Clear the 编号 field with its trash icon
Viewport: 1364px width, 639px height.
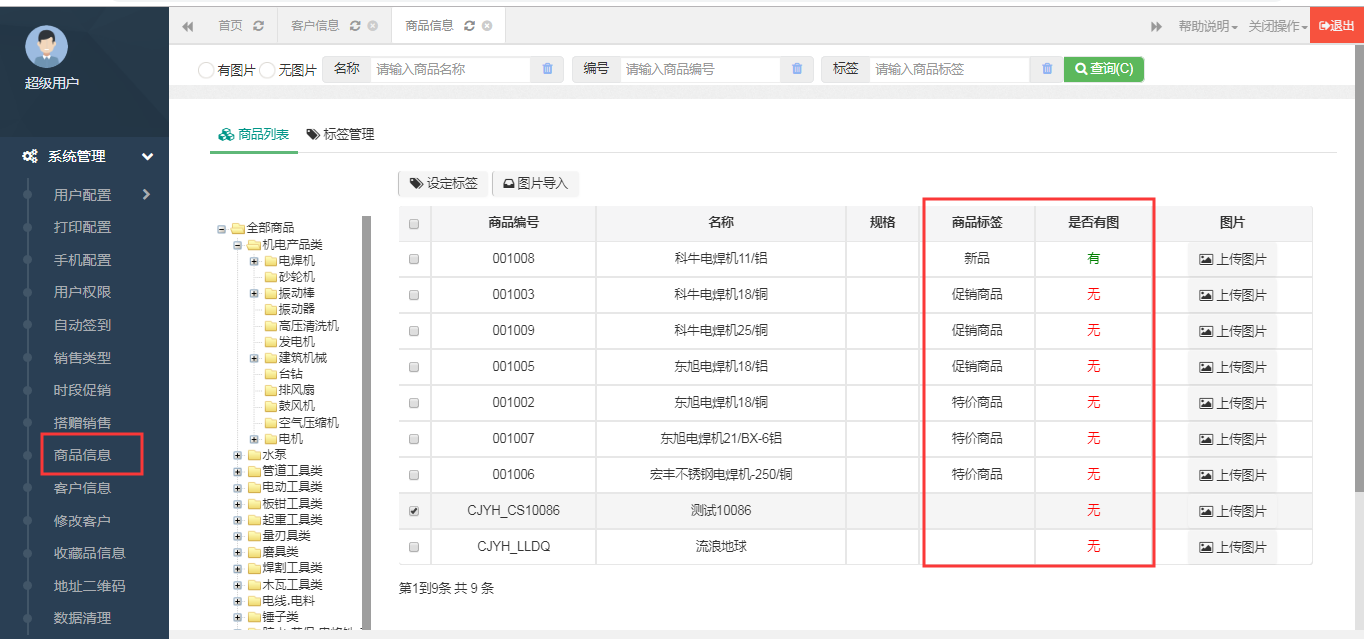coord(796,69)
